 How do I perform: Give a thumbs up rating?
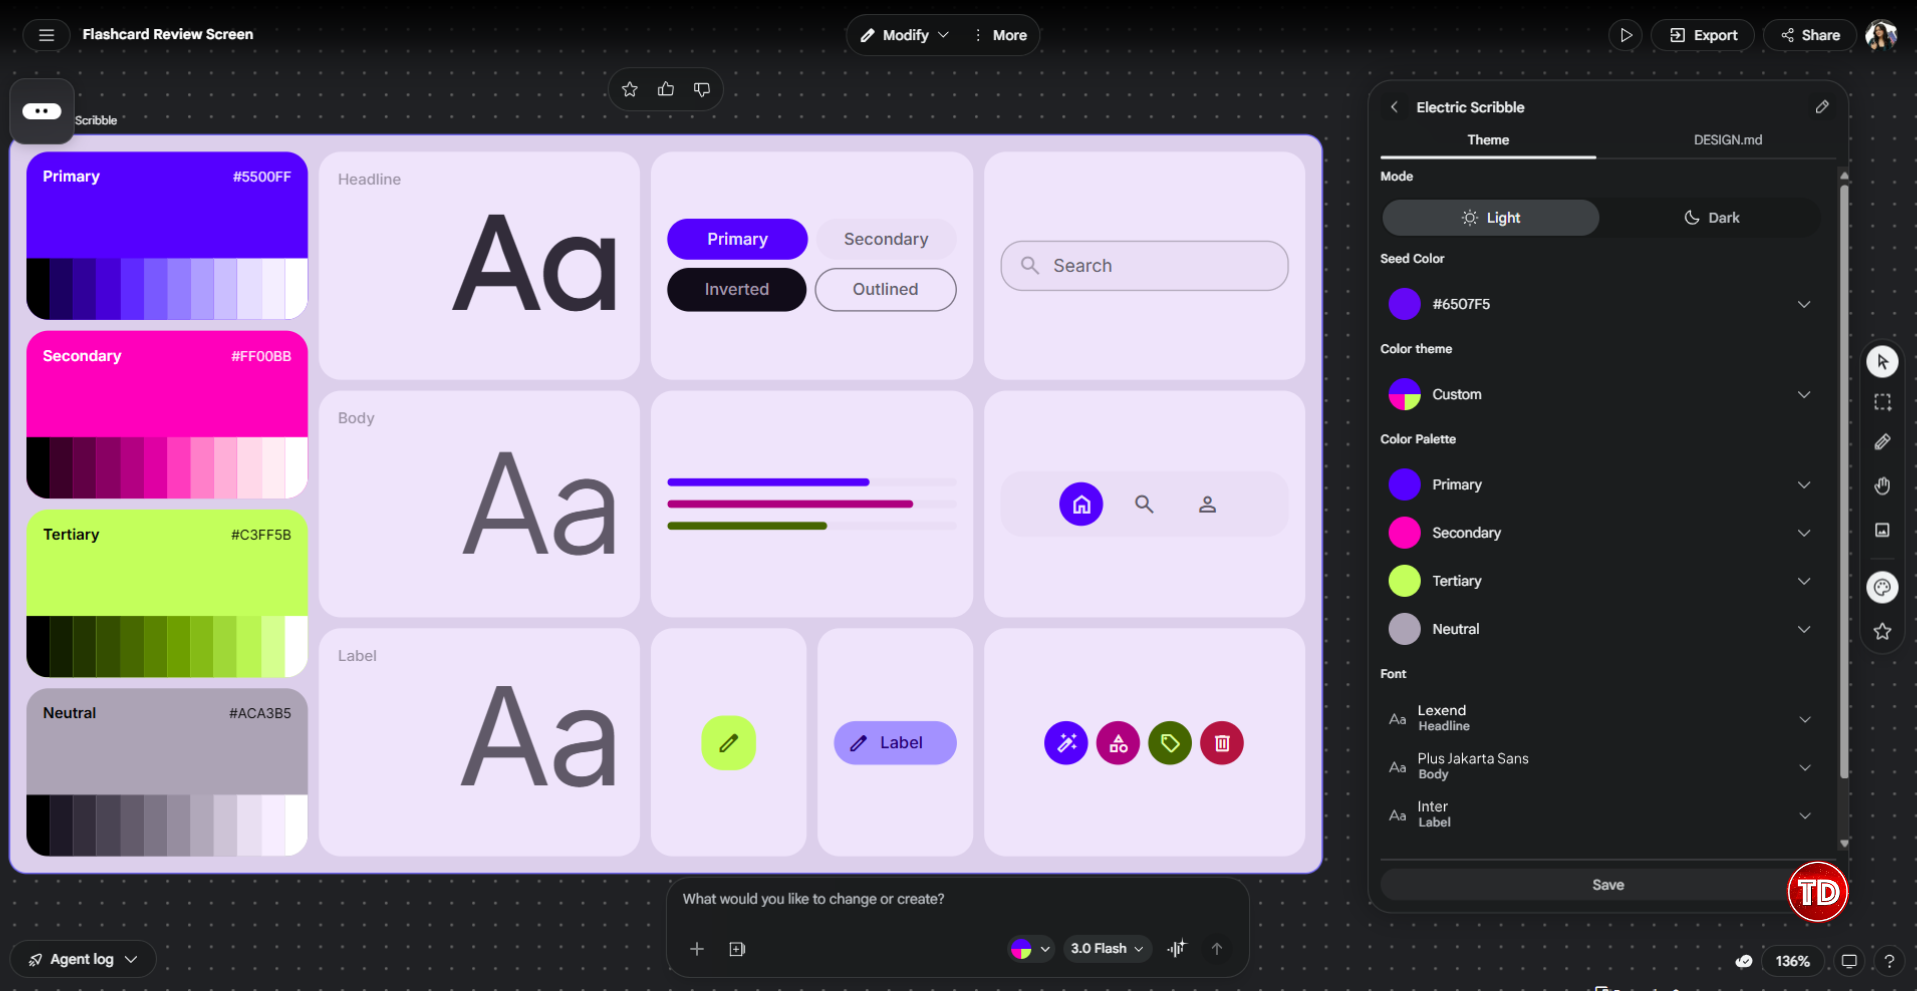click(x=666, y=89)
